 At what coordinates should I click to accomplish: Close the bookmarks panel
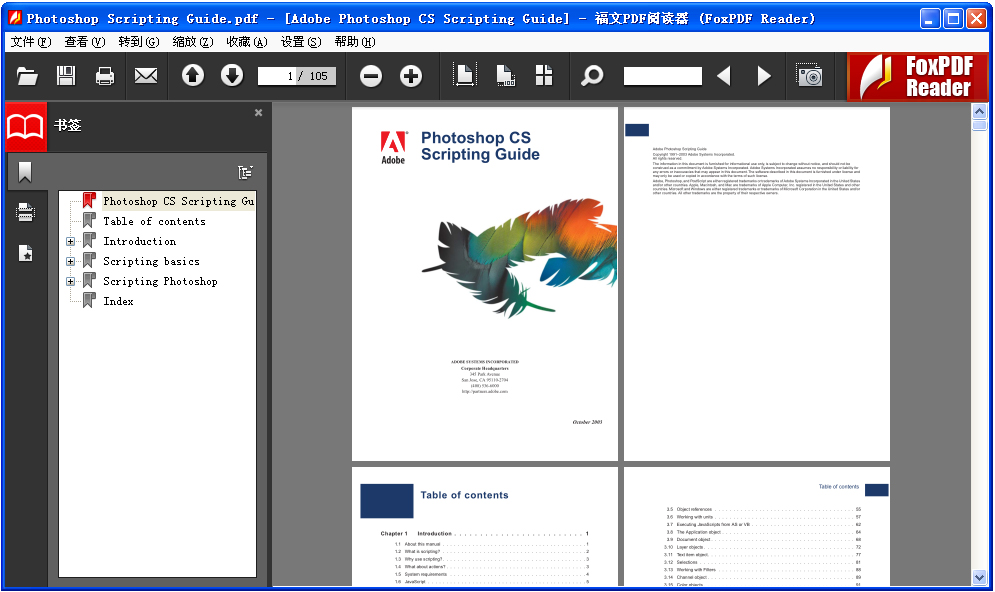click(258, 112)
